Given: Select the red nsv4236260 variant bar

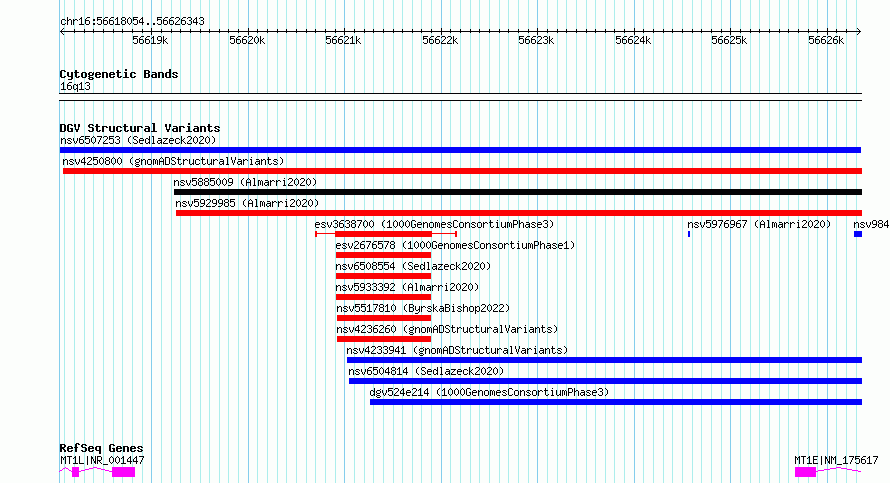Looking at the screenshot, I should 384,339.
